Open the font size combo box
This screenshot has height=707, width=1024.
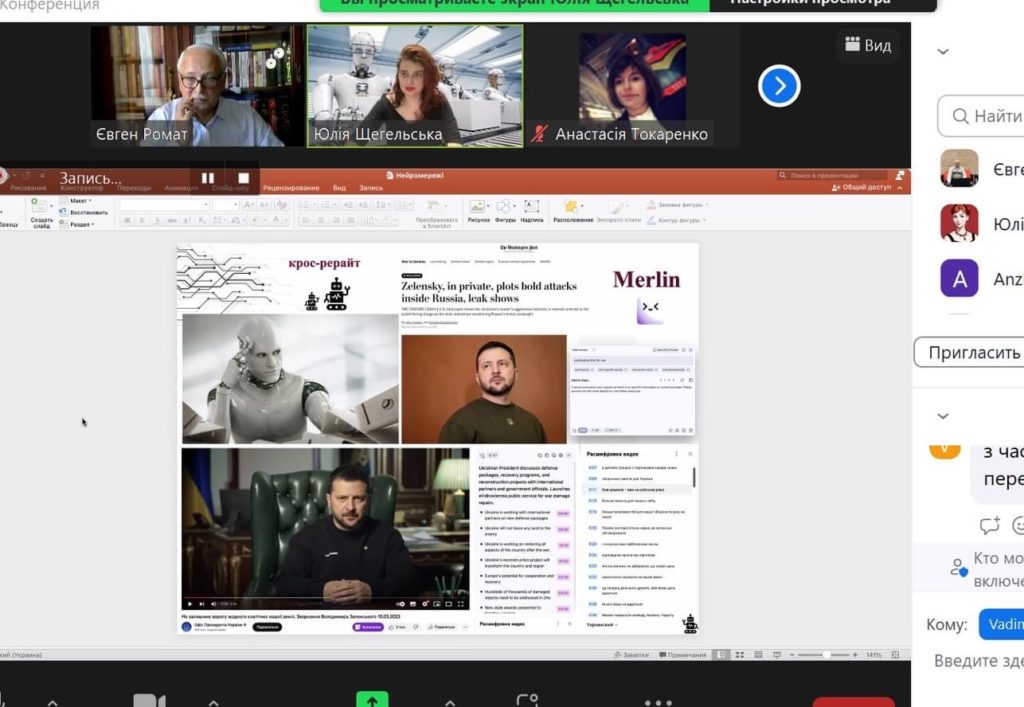tap(225, 204)
